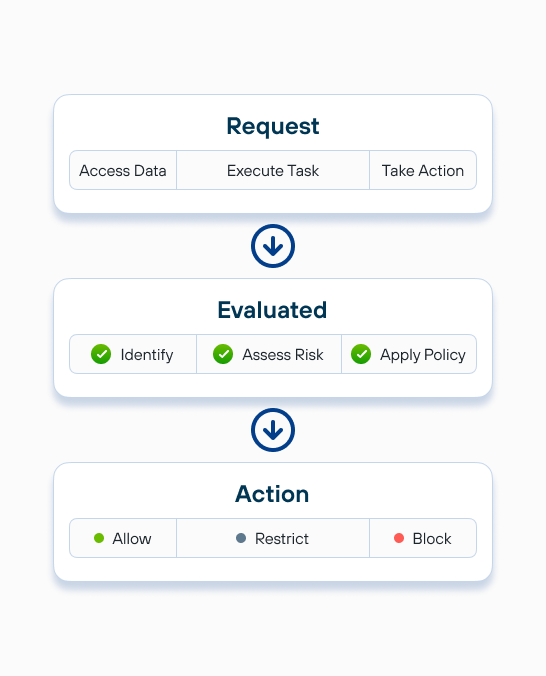Click the down arrow below Request card
The width and height of the screenshot is (546, 676).
tap(273, 246)
